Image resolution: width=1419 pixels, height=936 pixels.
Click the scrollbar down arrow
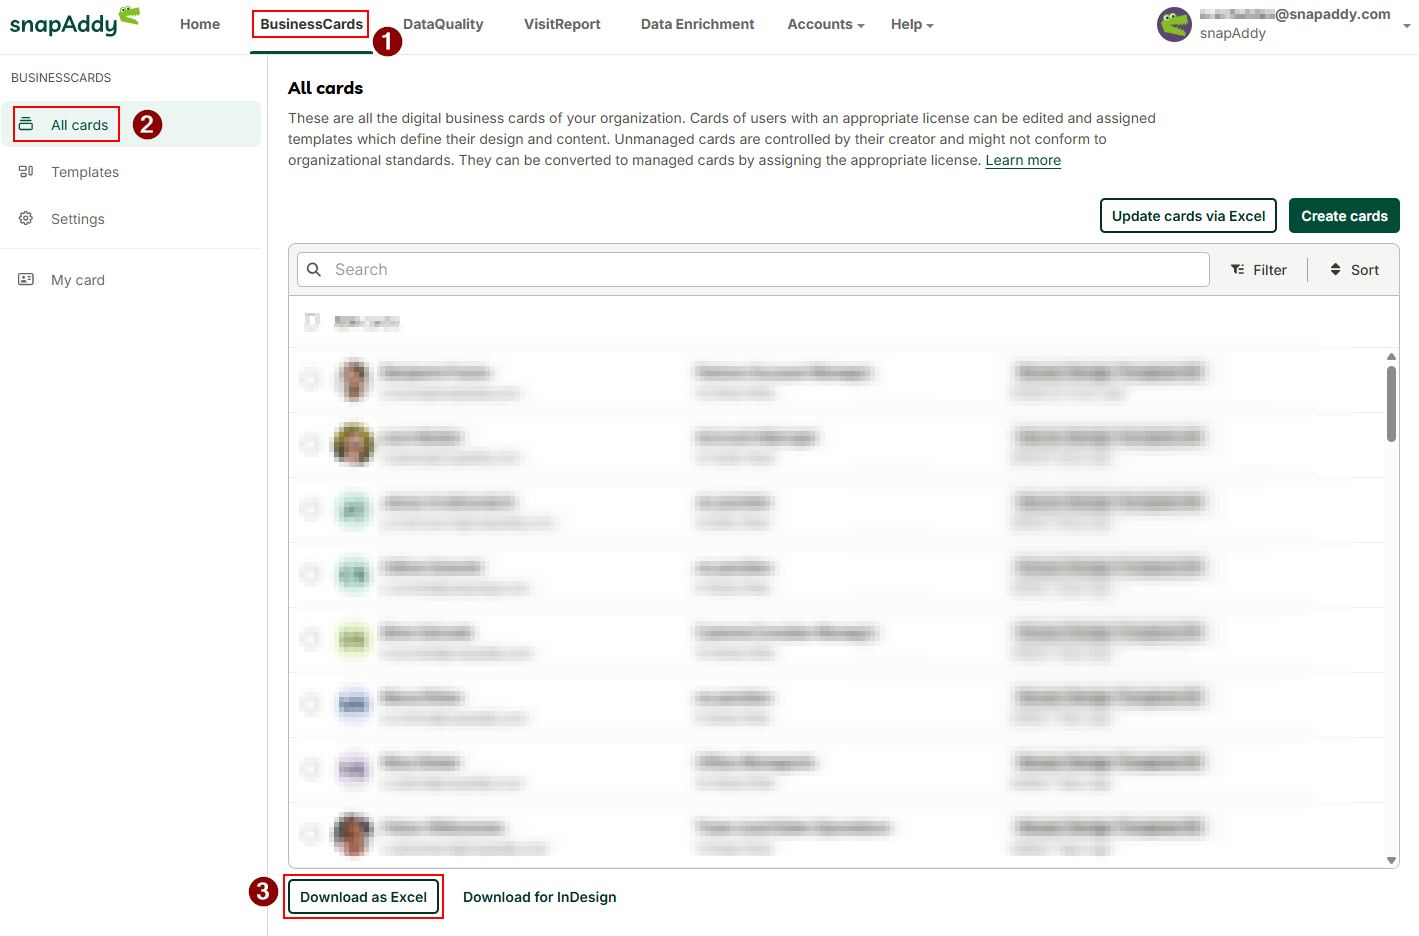click(x=1391, y=860)
